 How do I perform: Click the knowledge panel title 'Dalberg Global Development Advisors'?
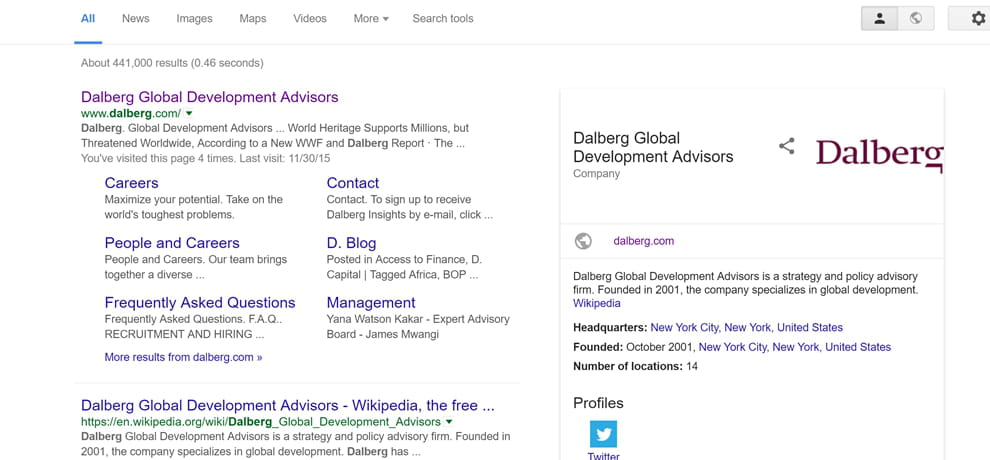[x=653, y=147]
